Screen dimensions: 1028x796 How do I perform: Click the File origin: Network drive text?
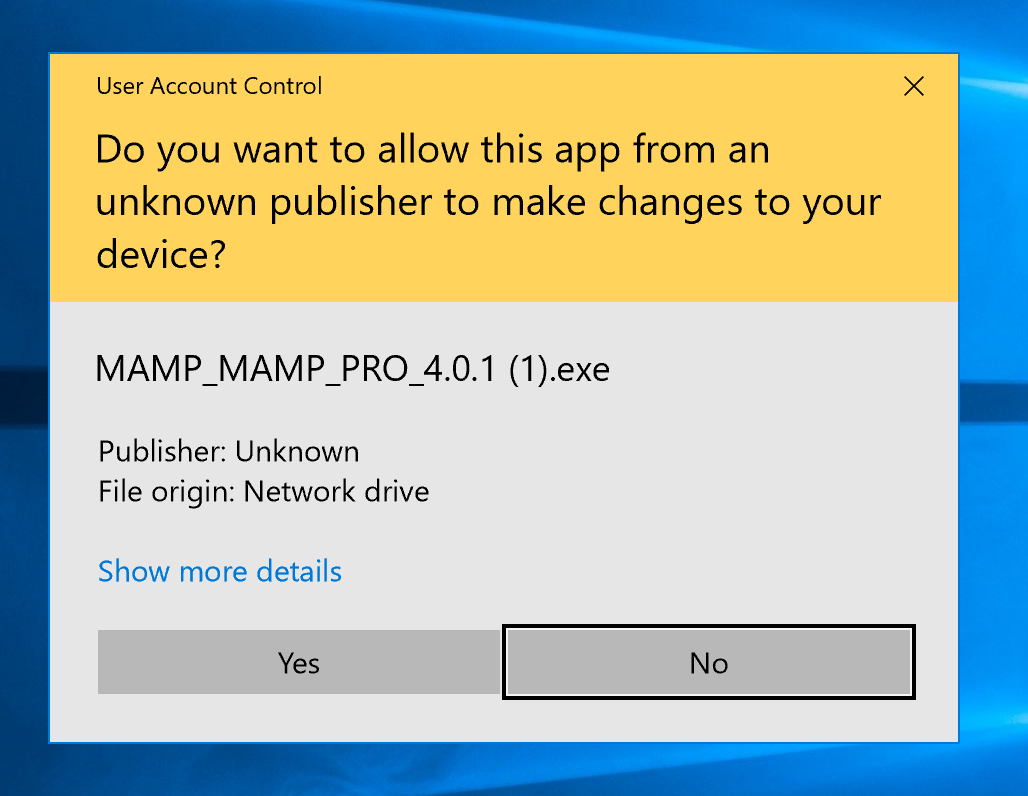click(263, 491)
